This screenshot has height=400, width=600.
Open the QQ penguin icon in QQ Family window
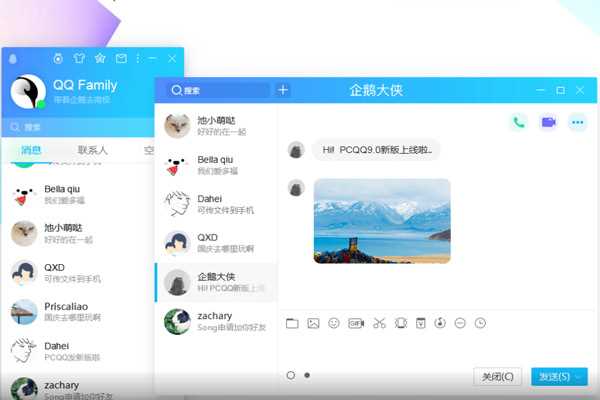[13, 59]
